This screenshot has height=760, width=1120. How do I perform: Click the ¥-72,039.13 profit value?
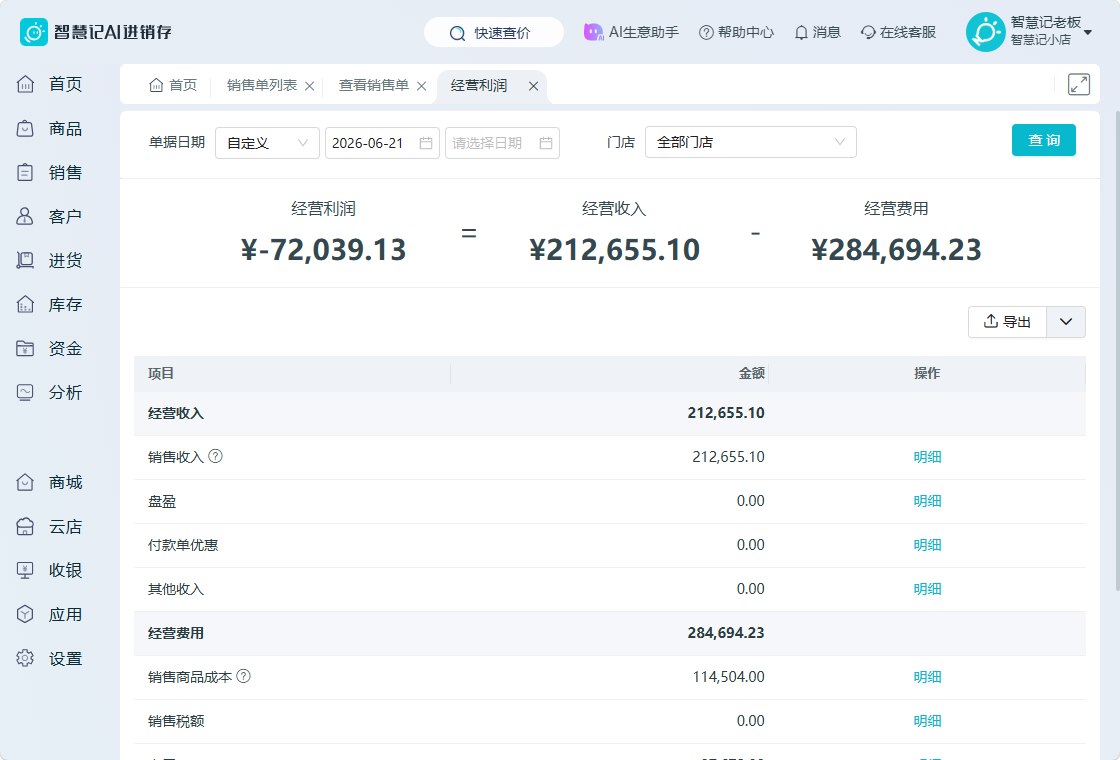point(324,249)
